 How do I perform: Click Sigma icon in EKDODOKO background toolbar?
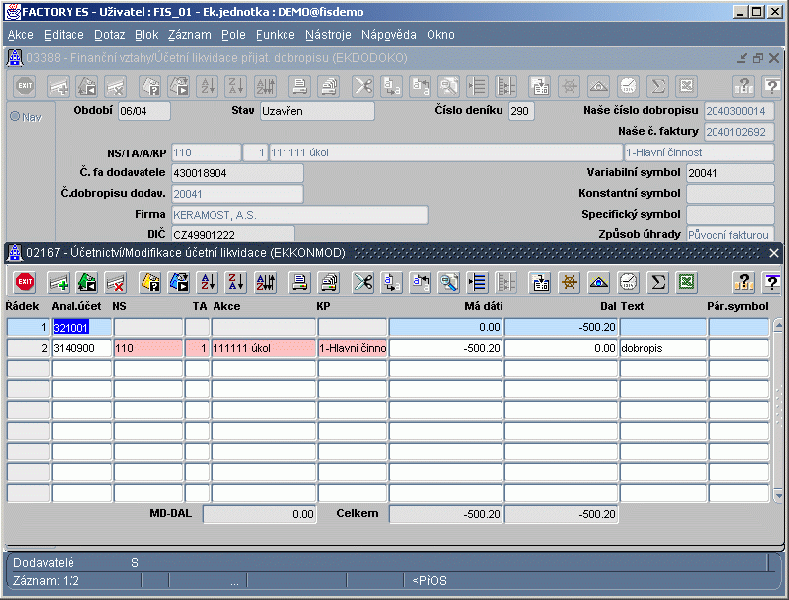point(658,86)
